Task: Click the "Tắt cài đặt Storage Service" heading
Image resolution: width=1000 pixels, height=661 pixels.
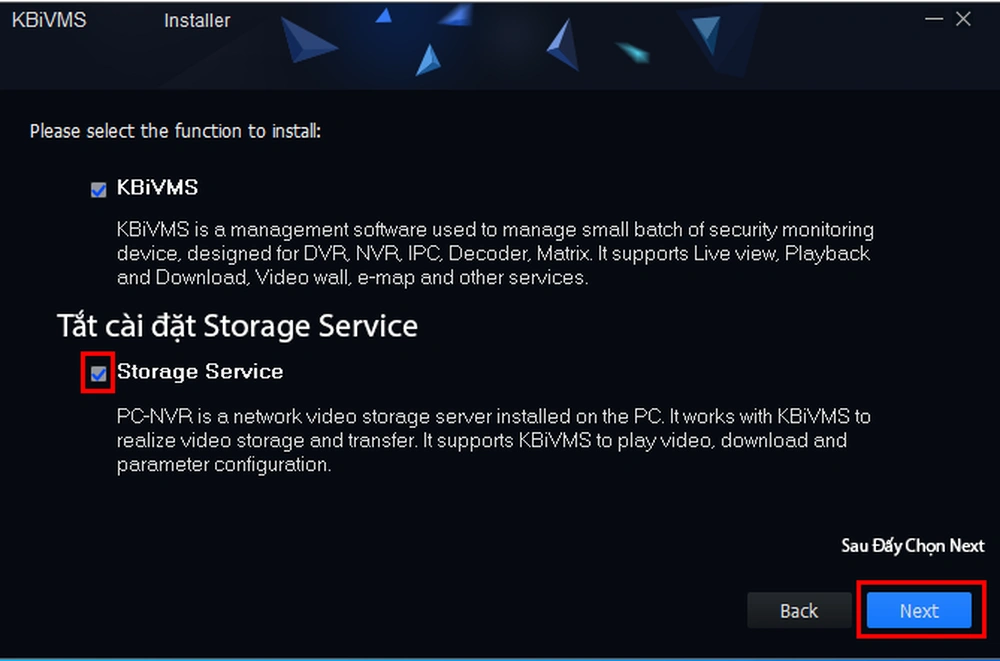Action: point(236,326)
